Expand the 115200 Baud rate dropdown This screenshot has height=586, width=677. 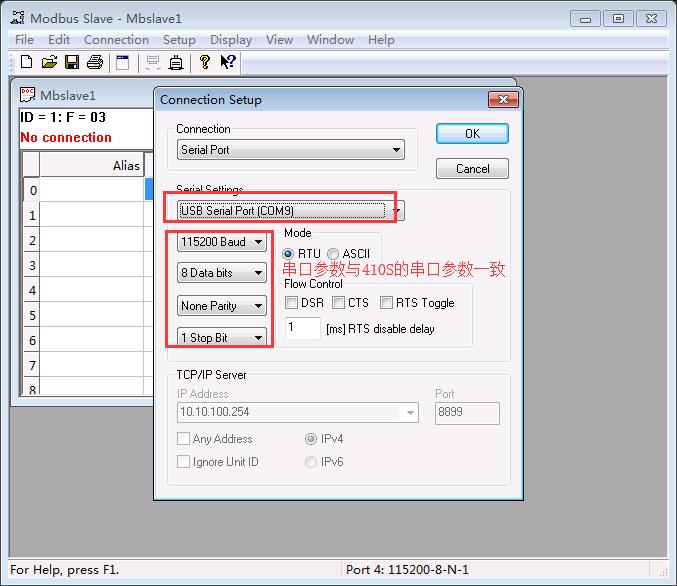(222, 242)
